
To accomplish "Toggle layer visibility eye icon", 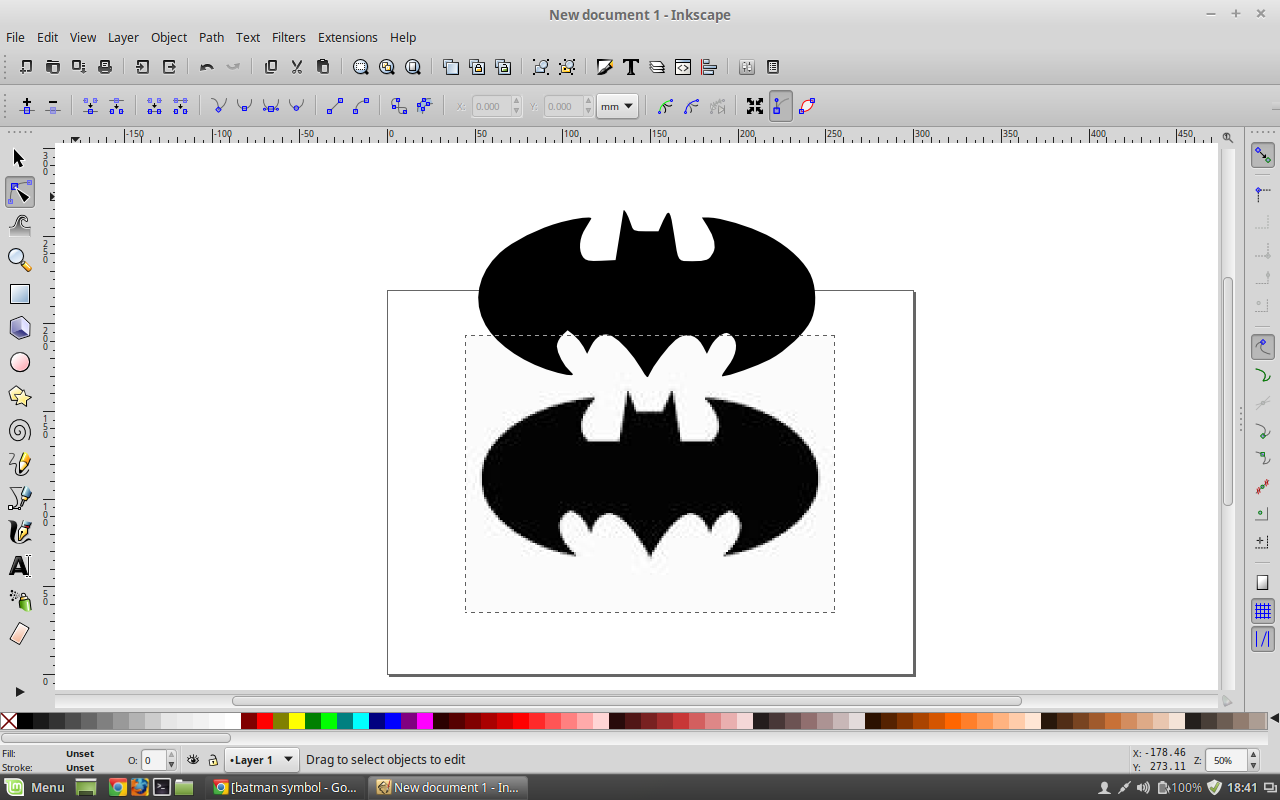I will click(193, 760).
